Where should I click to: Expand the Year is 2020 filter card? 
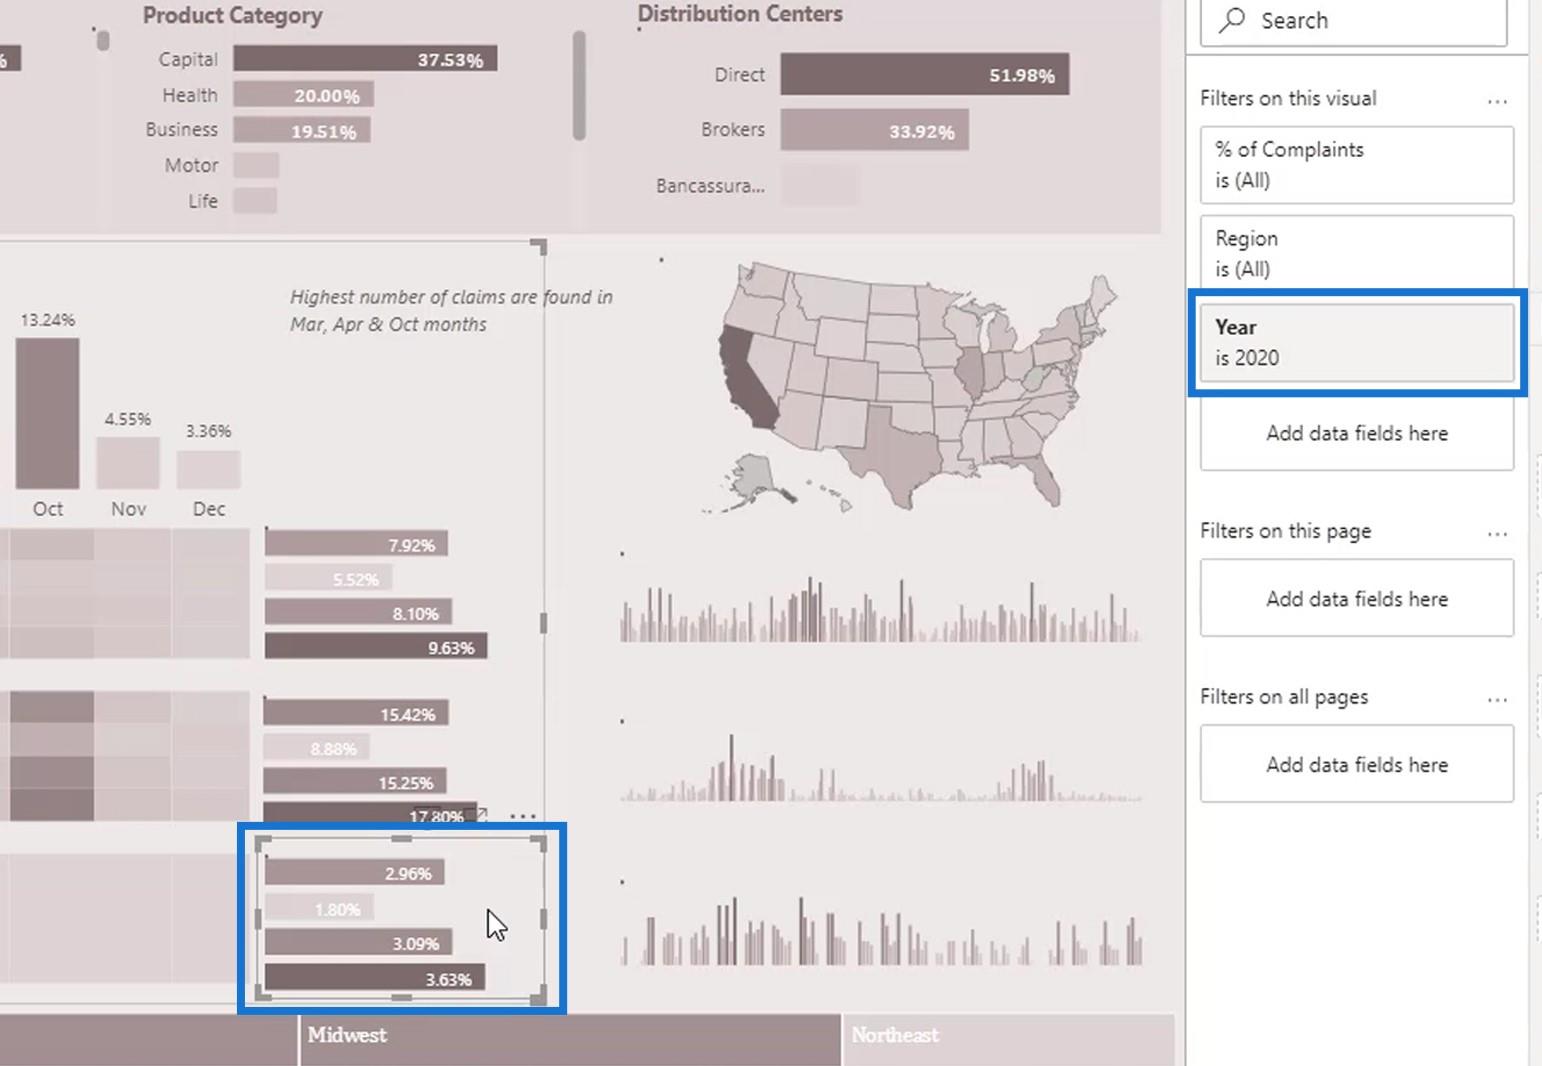[1357, 342]
